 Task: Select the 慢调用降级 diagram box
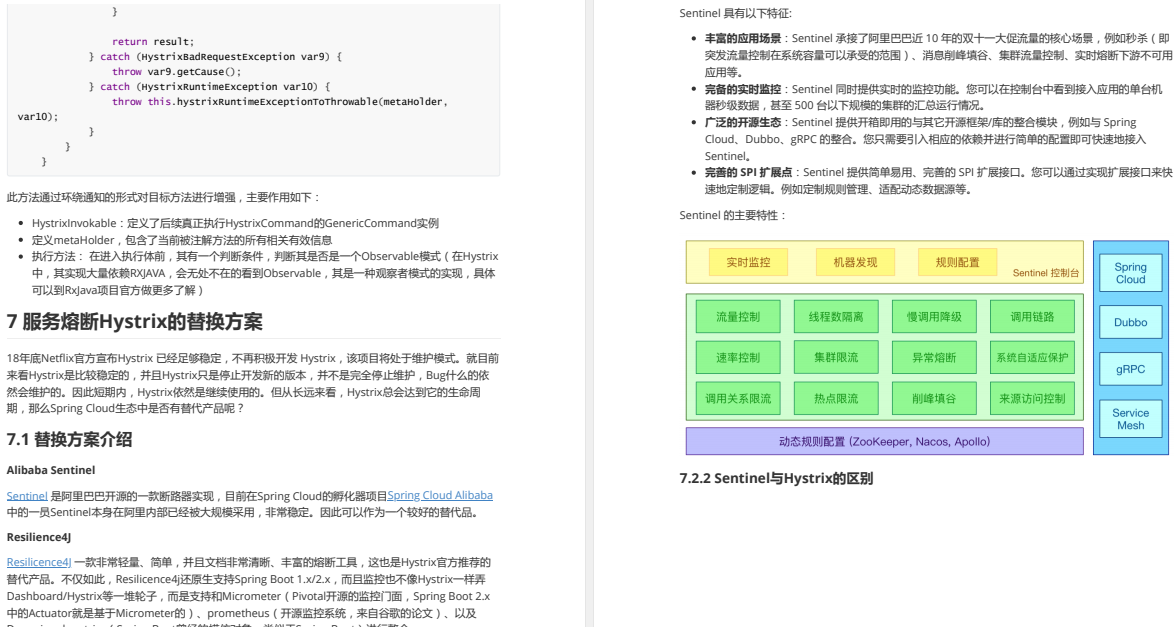934,317
